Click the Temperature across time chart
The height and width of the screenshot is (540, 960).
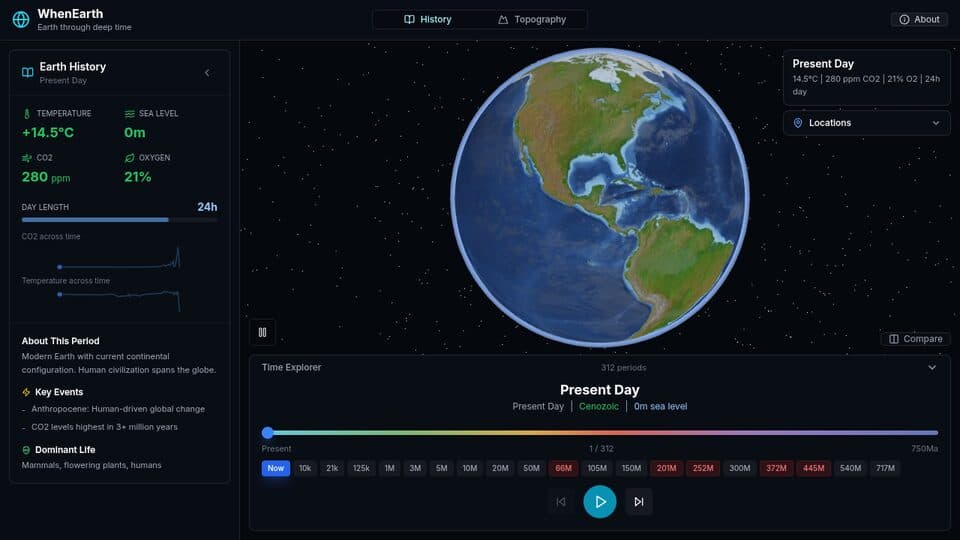point(119,299)
